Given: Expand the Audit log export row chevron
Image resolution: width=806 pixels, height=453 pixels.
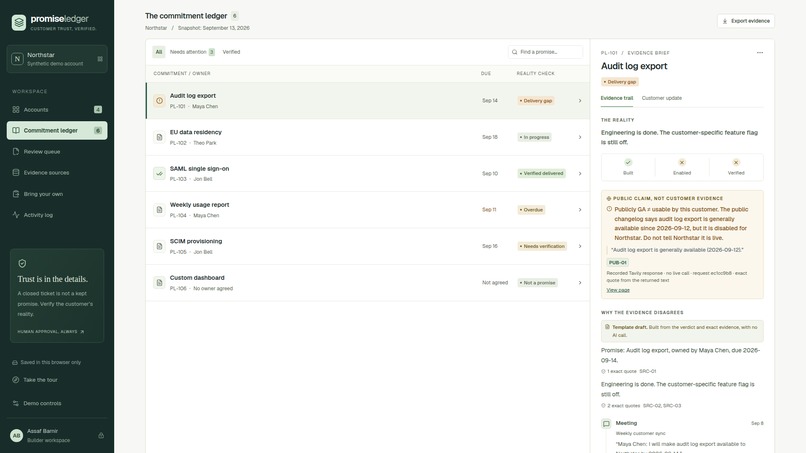Looking at the screenshot, I should pos(580,101).
